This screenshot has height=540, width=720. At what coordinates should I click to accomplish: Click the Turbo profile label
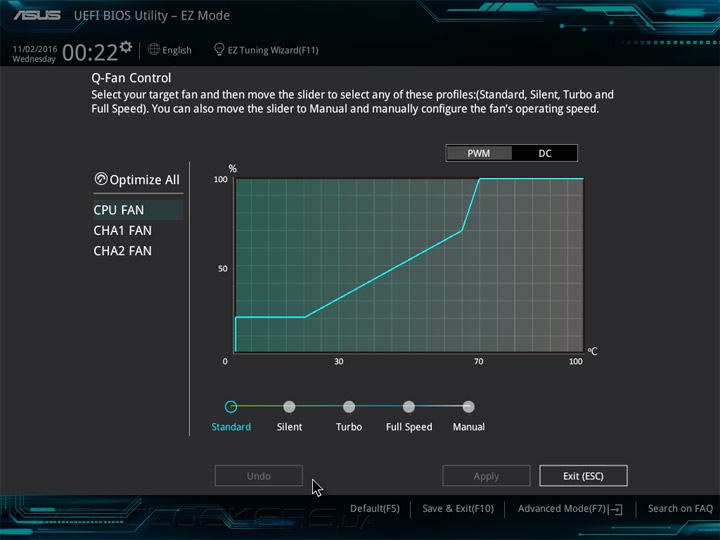click(349, 427)
